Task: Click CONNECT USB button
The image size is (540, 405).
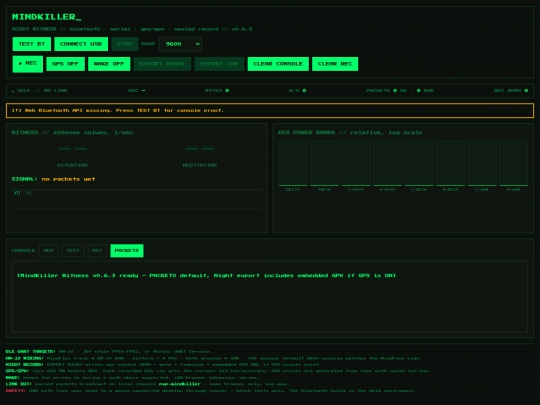Action: point(81,44)
